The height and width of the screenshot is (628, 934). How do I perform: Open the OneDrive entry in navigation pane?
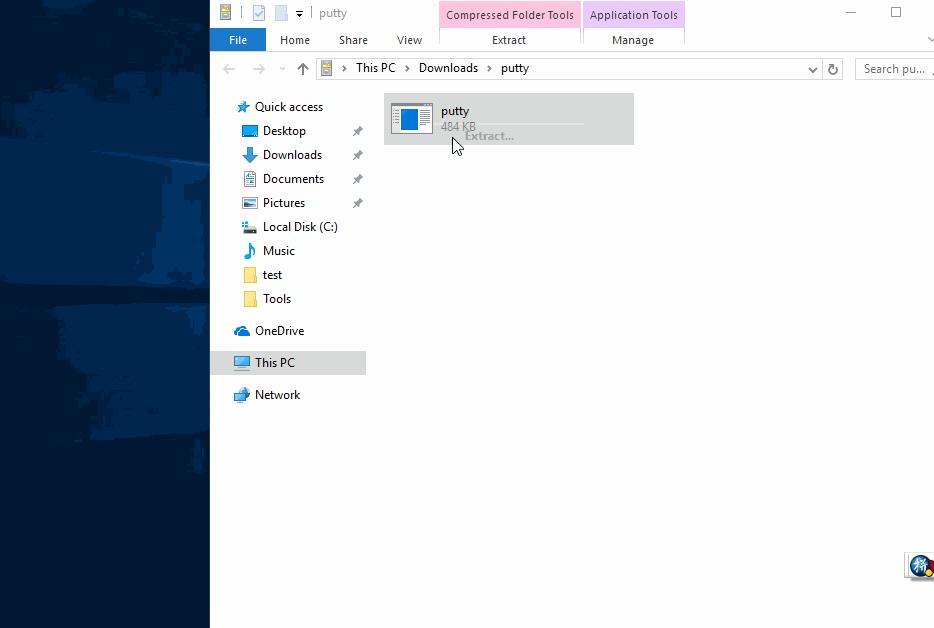tap(277, 331)
